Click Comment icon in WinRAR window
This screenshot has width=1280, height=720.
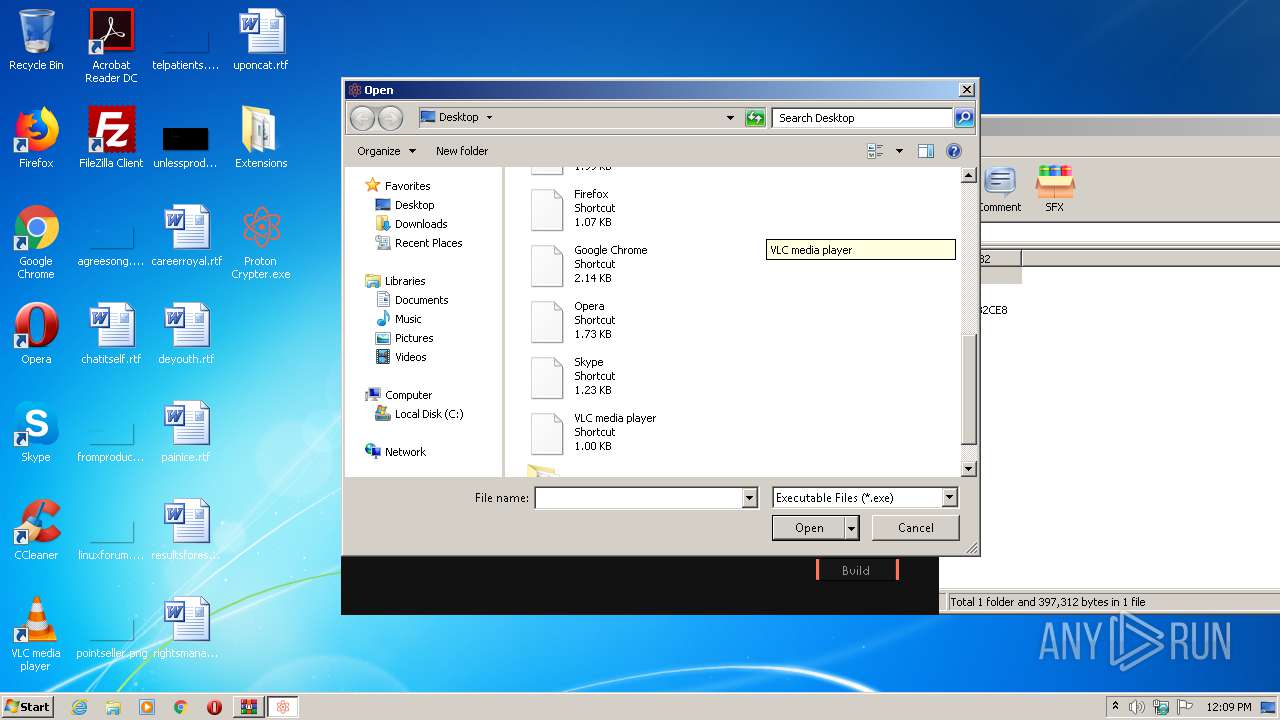point(999,190)
